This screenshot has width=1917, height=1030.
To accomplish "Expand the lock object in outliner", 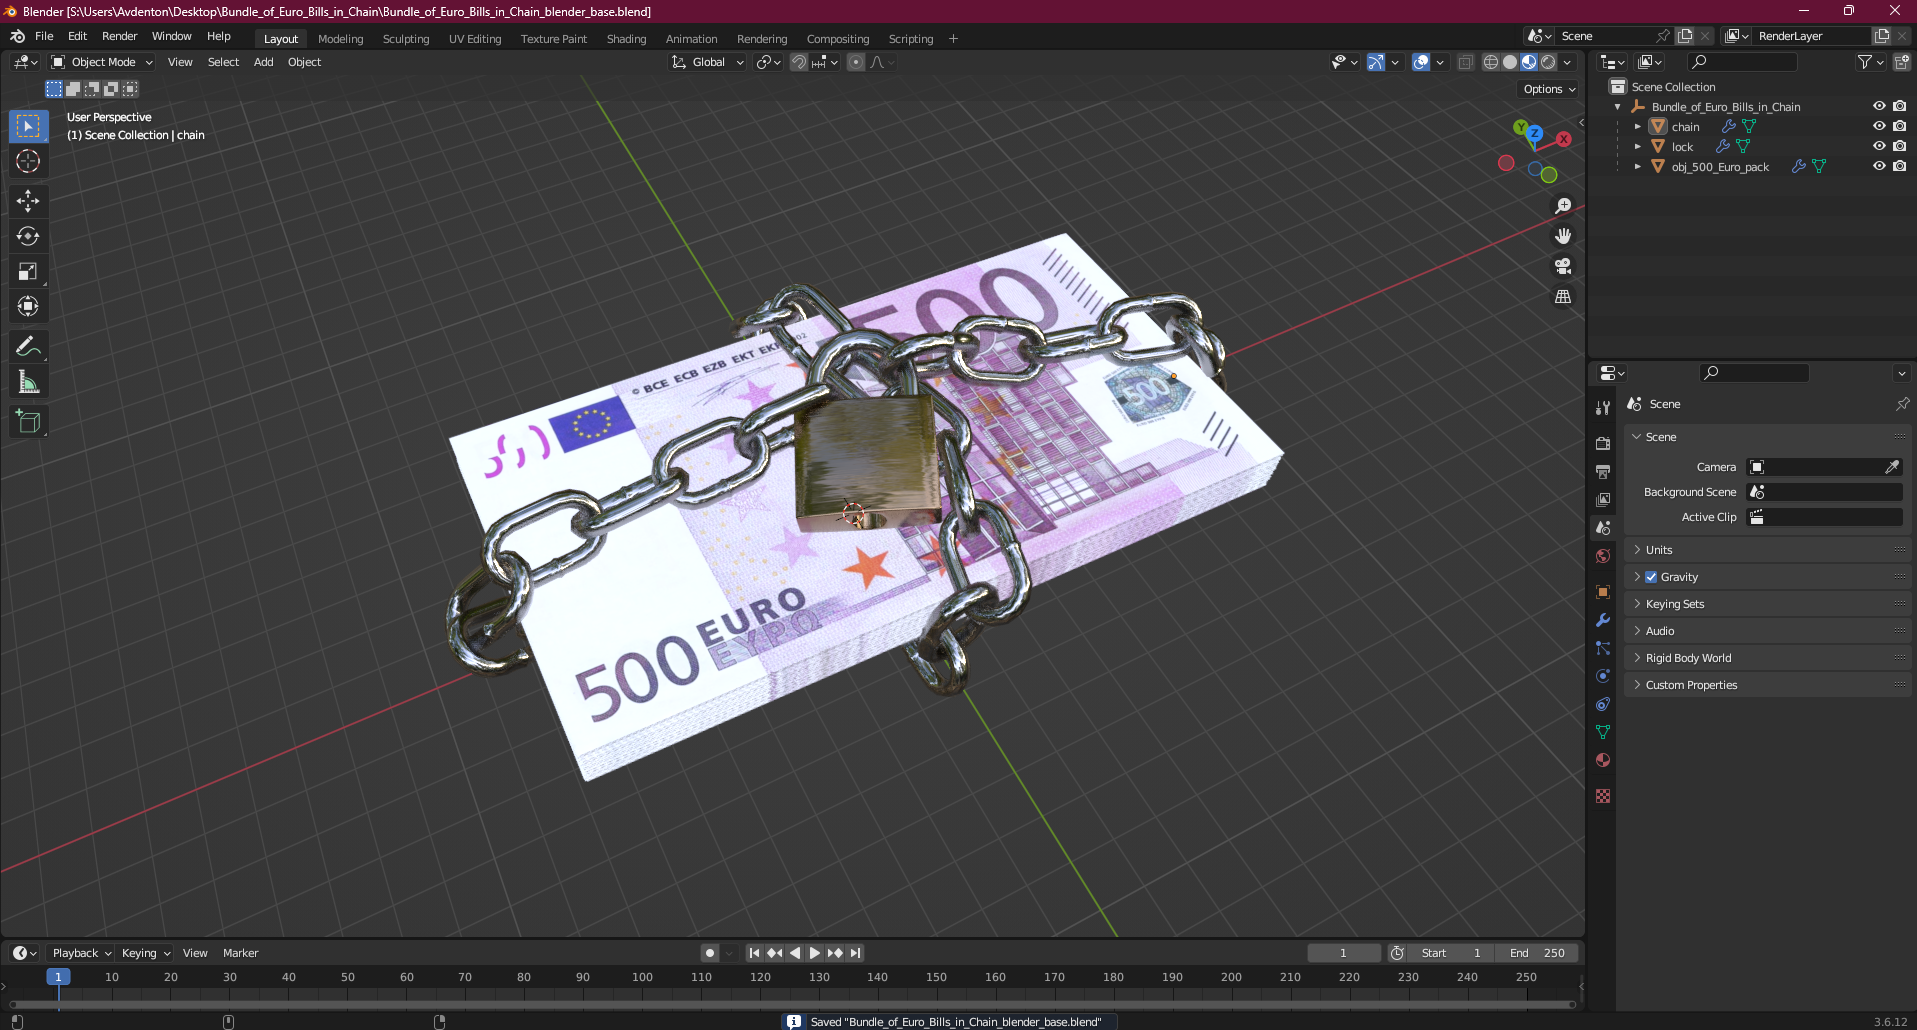I will point(1637,147).
